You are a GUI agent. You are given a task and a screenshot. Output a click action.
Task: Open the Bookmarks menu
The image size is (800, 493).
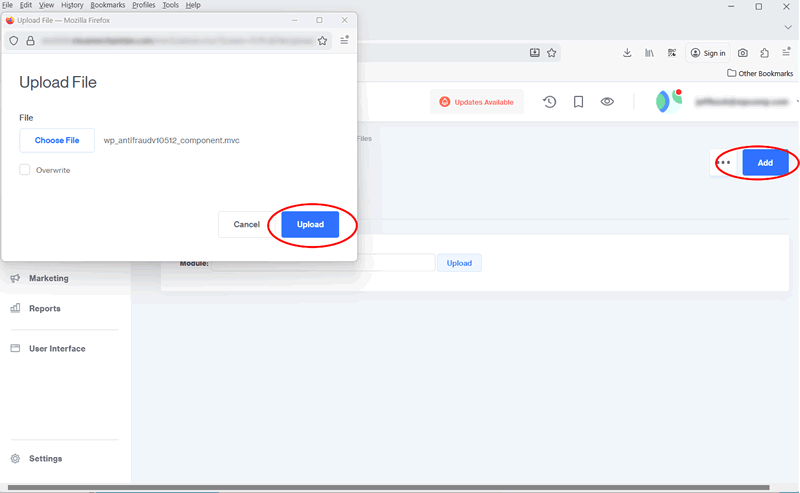tap(108, 5)
